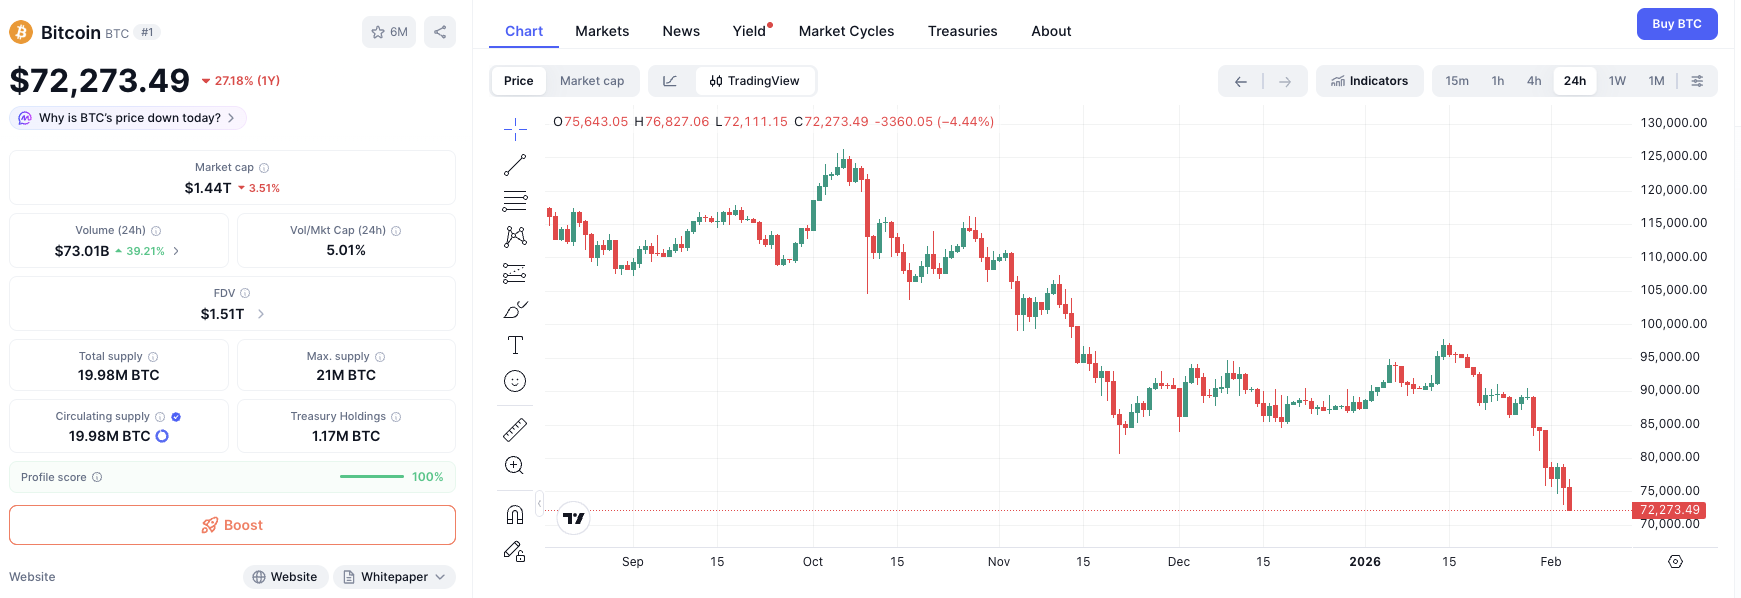
Task: Switch chart view to Market cap
Action: [x=592, y=81]
